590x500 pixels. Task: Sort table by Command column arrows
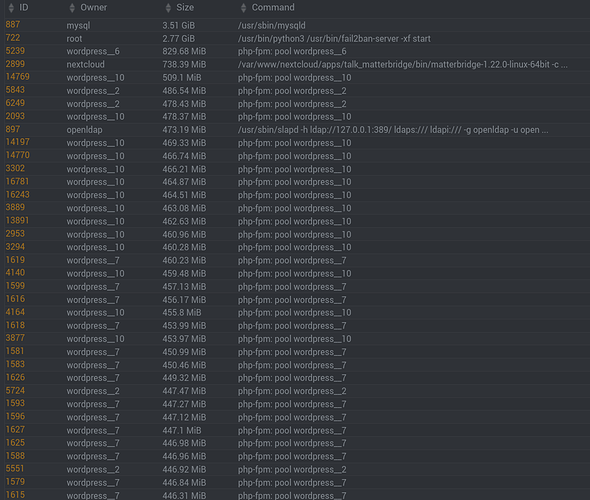(x=243, y=8)
